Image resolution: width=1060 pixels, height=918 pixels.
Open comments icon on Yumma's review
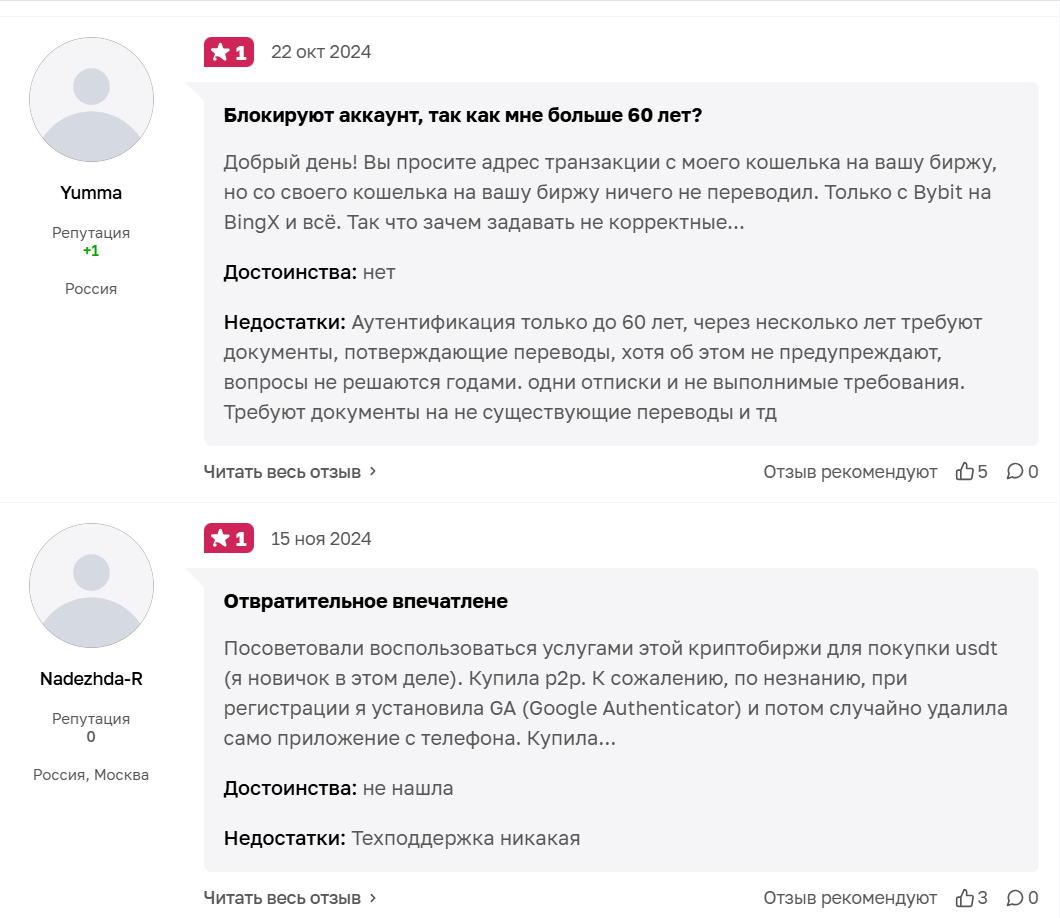(x=1015, y=471)
